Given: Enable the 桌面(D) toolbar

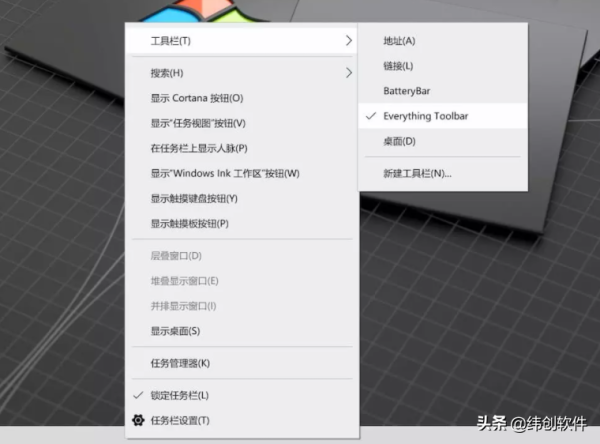Looking at the screenshot, I should pyautogui.click(x=443, y=141).
